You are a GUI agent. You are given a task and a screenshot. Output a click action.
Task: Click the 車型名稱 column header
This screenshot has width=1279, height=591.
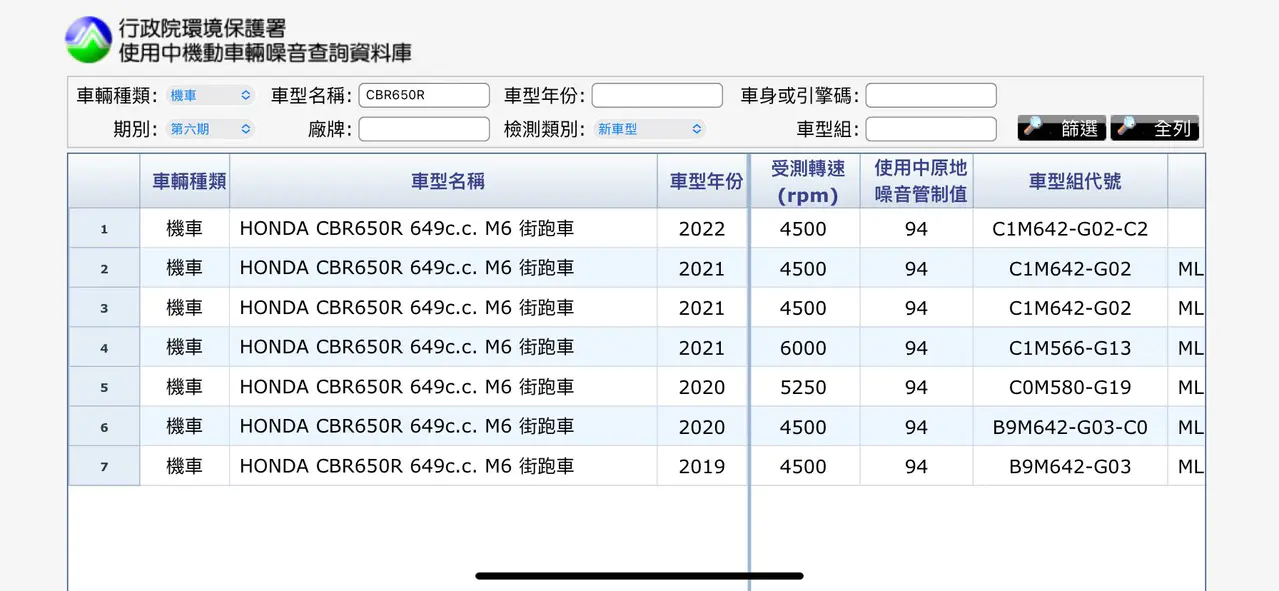[443, 181]
